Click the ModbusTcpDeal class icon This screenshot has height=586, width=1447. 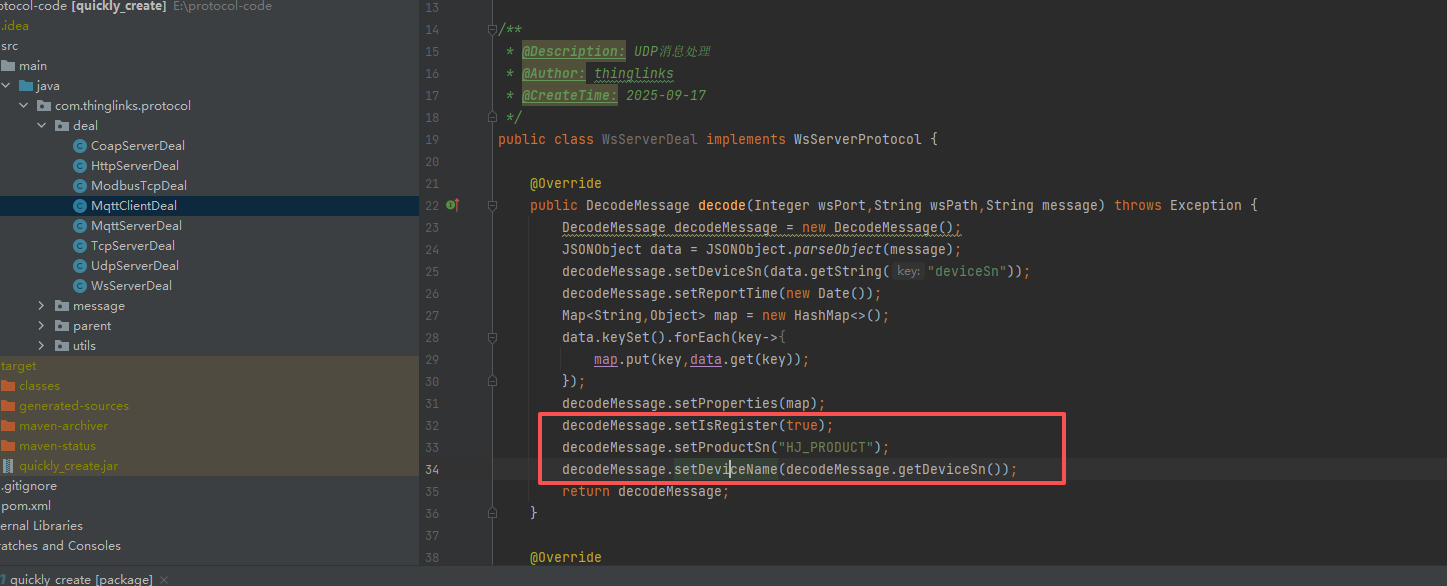pyautogui.click(x=80, y=186)
